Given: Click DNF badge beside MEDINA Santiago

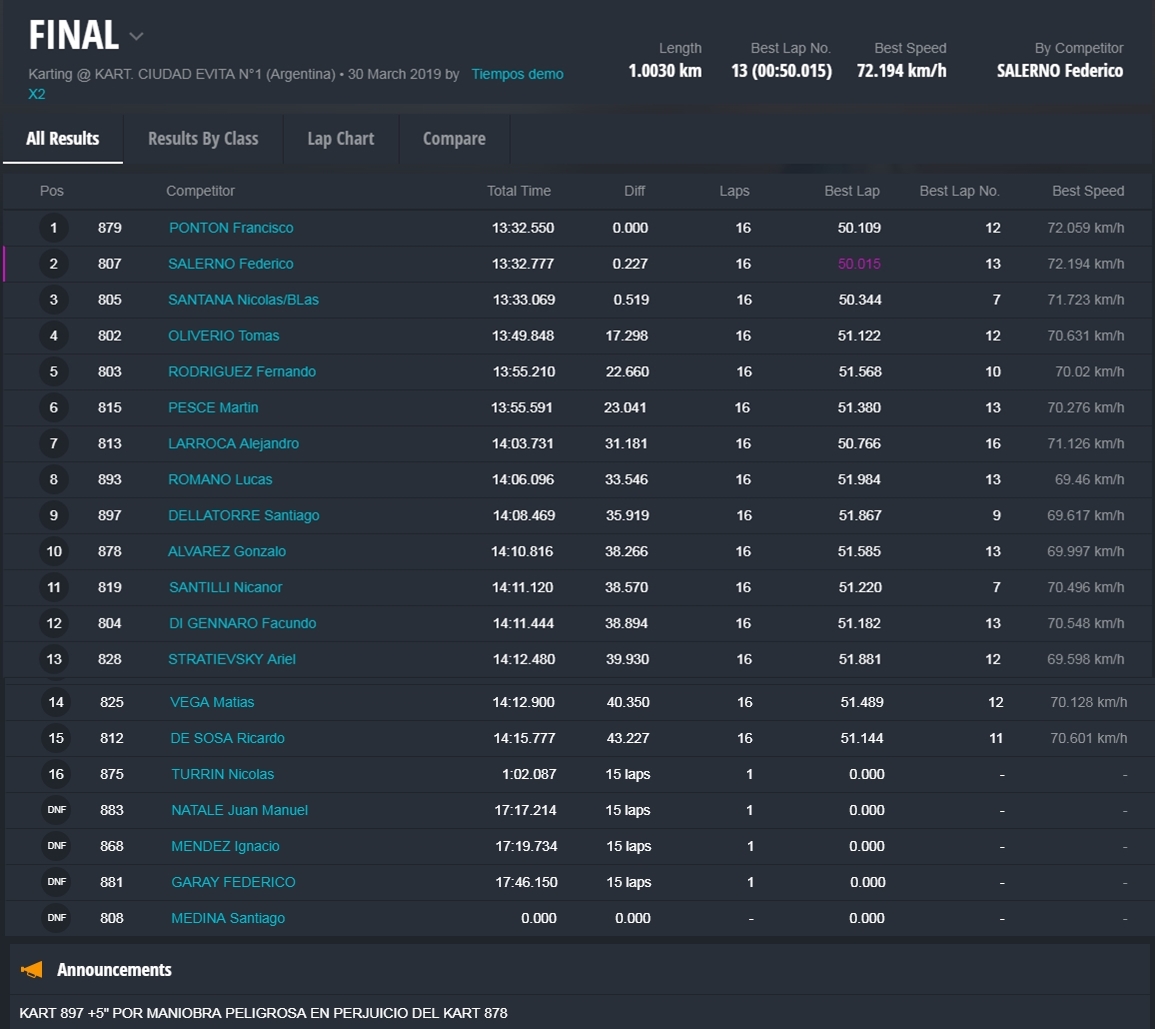Looking at the screenshot, I should tap(56, 918).
